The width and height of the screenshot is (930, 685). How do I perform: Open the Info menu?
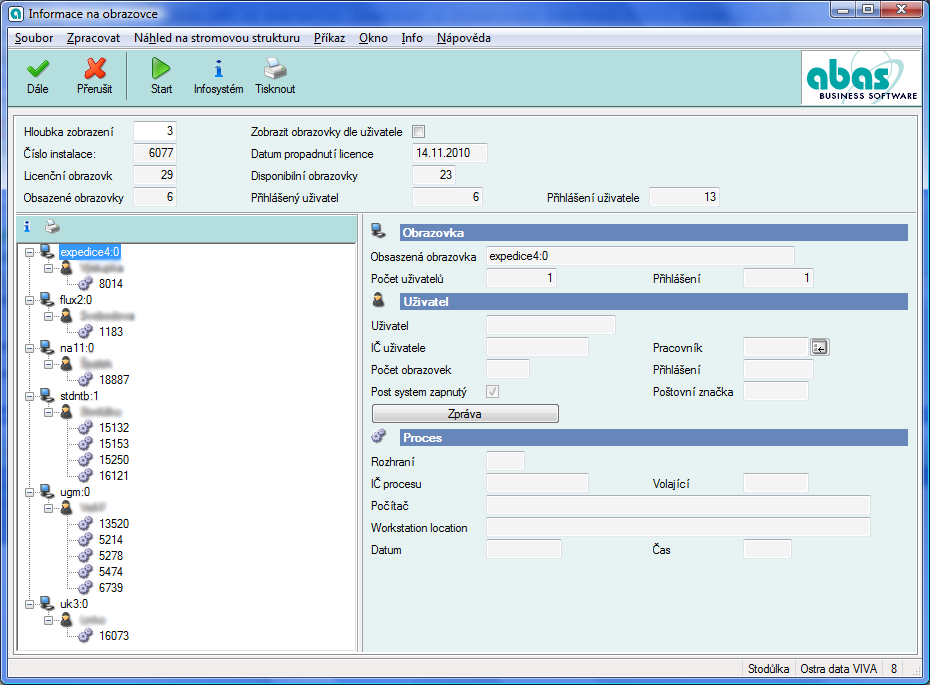[412, 38]
